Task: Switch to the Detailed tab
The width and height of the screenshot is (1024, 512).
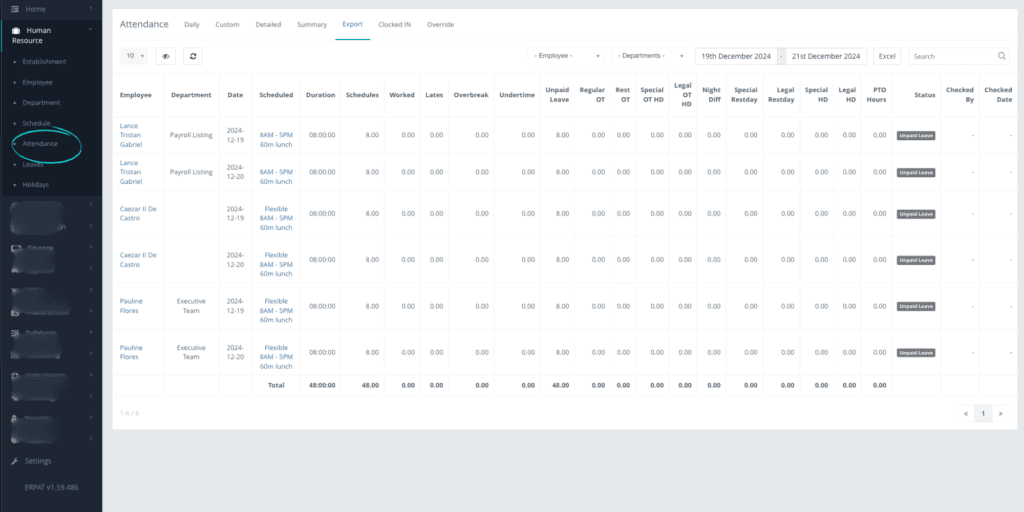Action: (x=268, y=25)
